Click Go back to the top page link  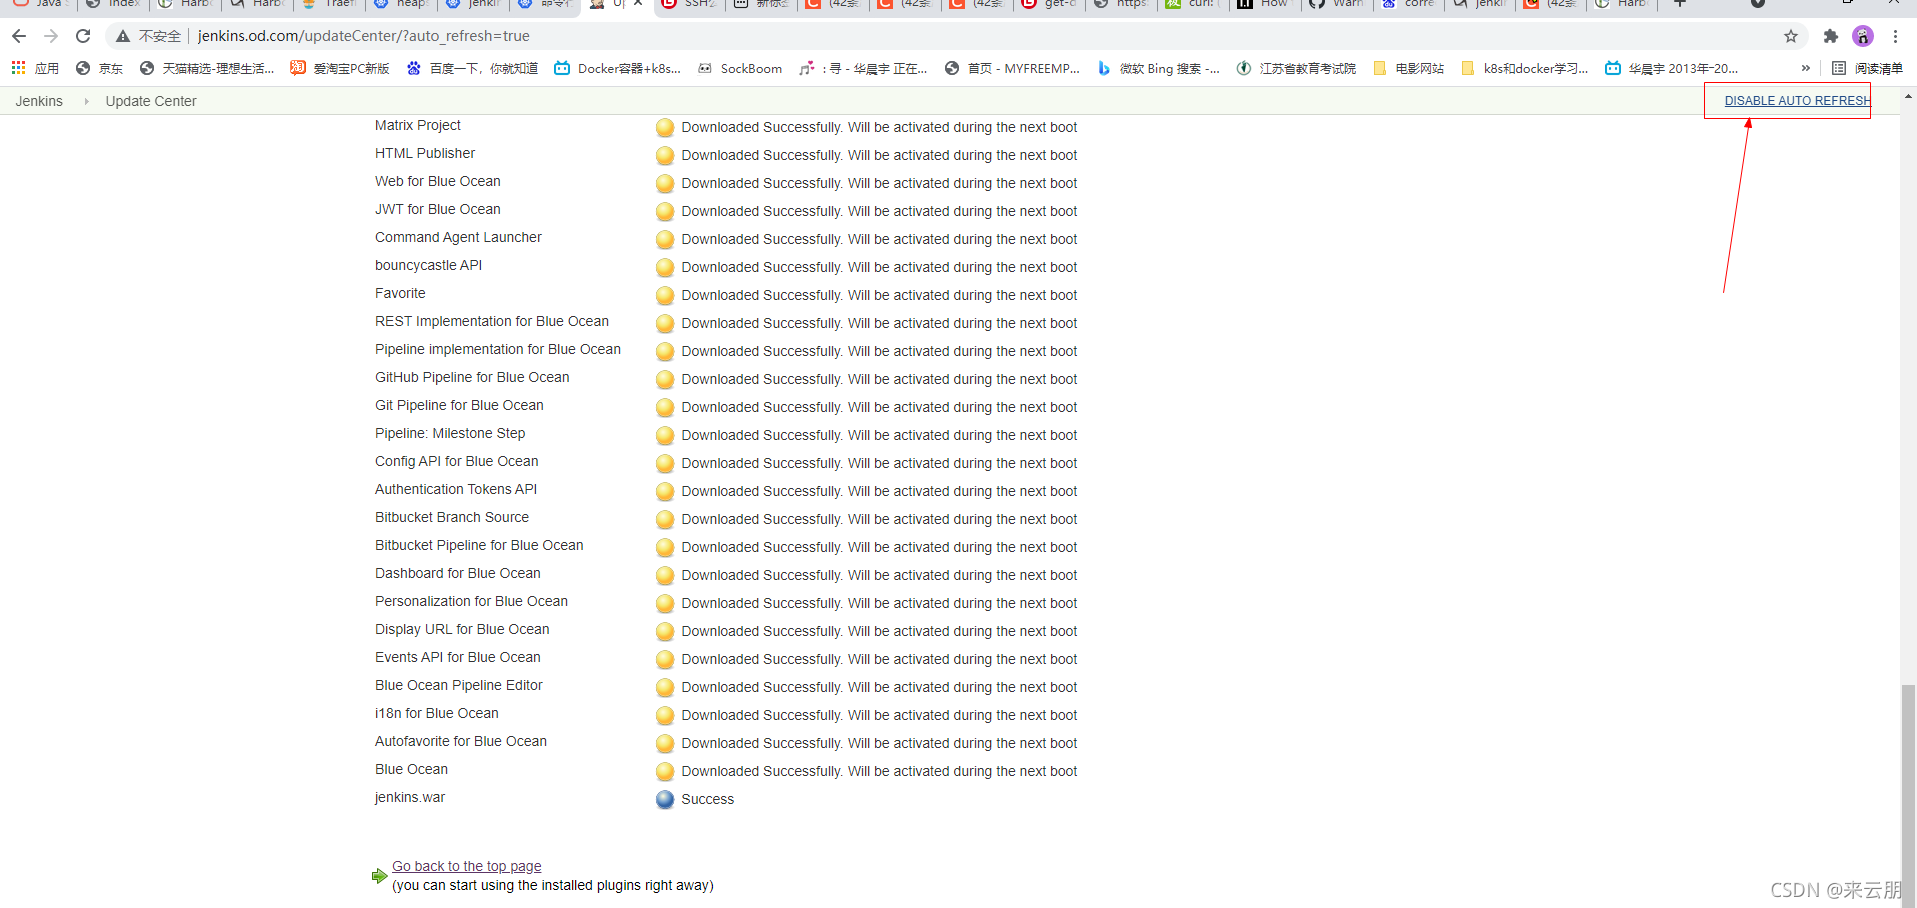tap(466, 866)
